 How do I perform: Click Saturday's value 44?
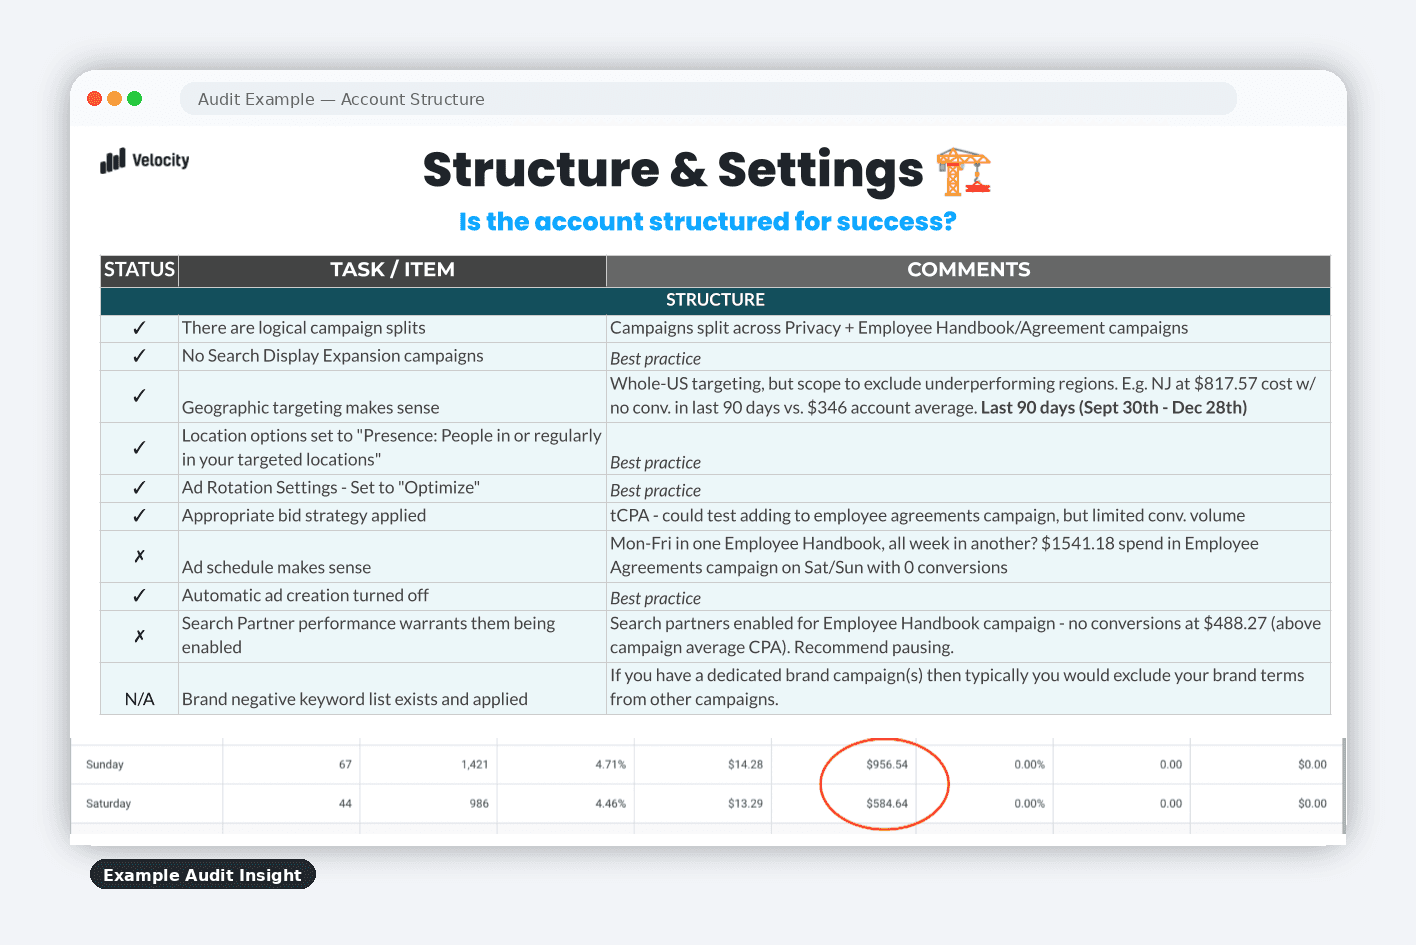pyautogui.click(x=345, y=804)
